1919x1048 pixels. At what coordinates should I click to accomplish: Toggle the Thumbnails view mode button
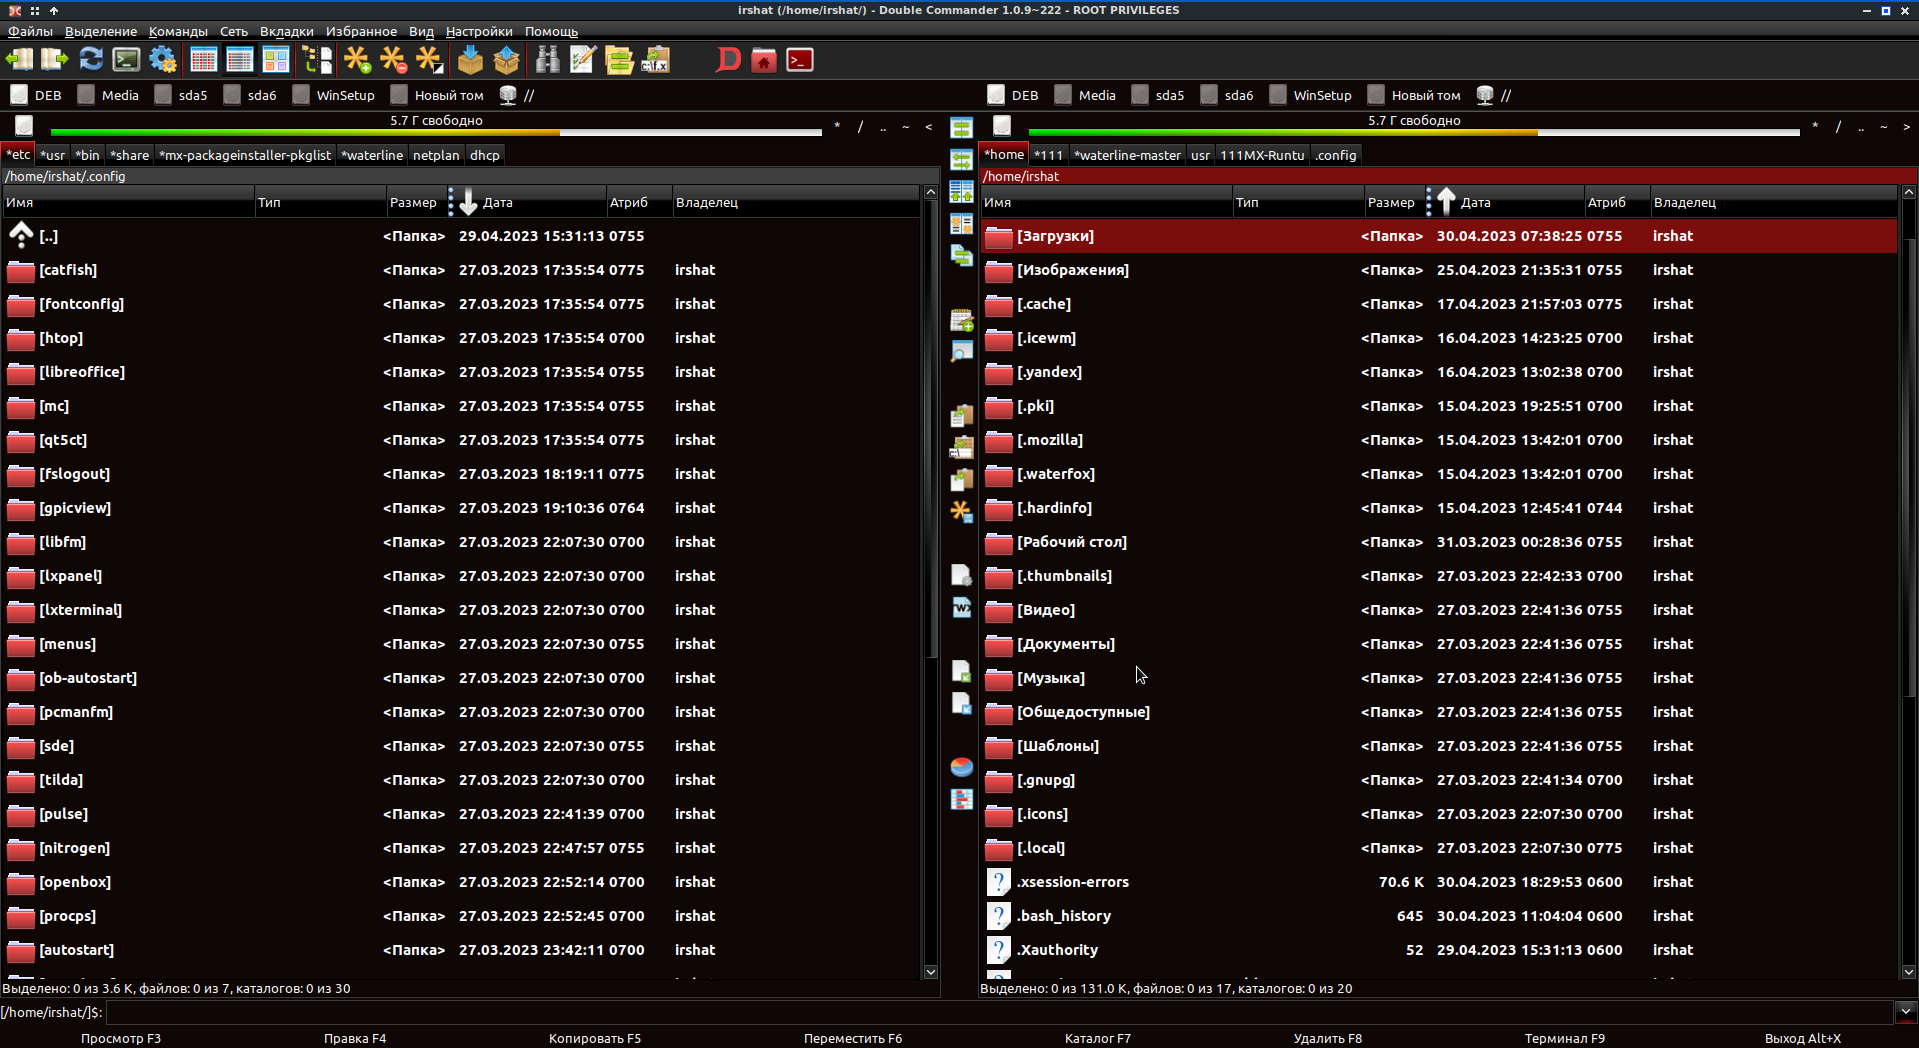[x=276, y=60]
